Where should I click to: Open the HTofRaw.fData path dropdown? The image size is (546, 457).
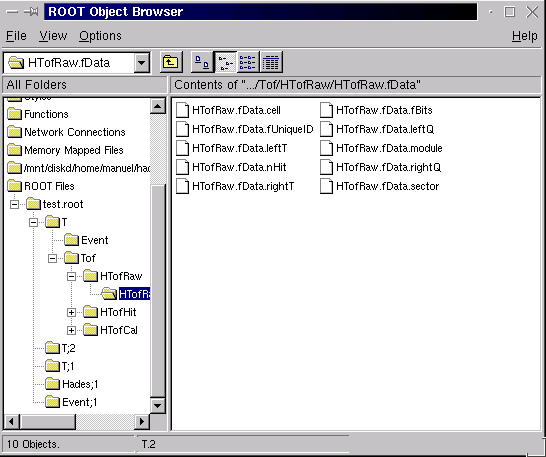[x=142, y=63]
